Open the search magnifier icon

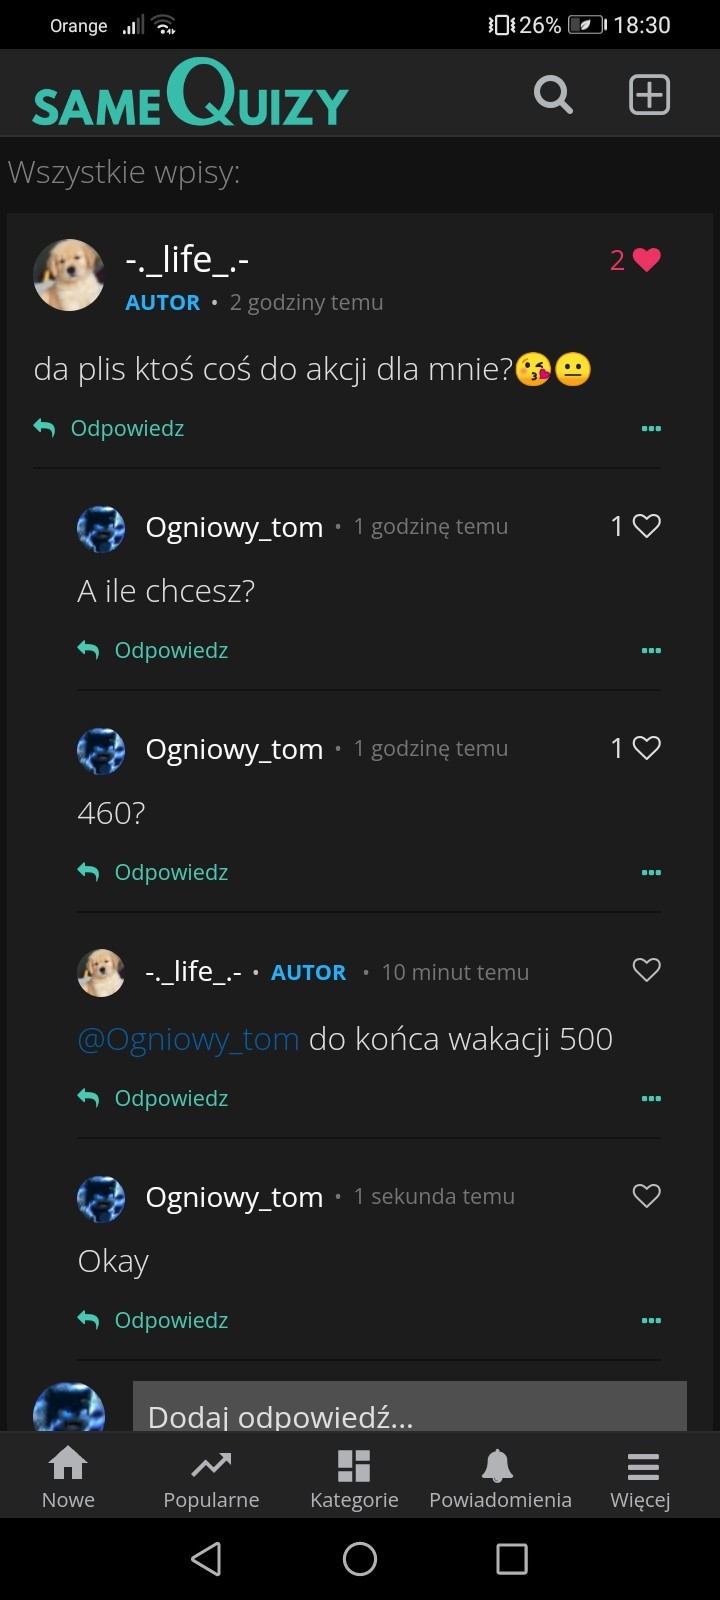click(553, 95)
